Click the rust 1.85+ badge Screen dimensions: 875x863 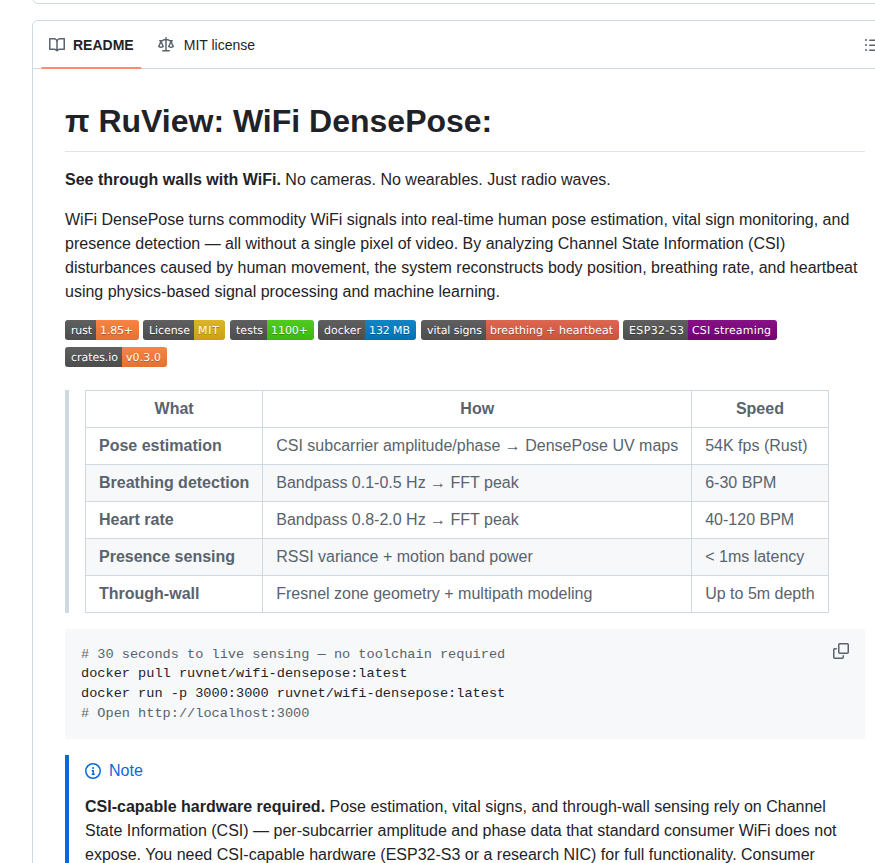tap(102, 330)
